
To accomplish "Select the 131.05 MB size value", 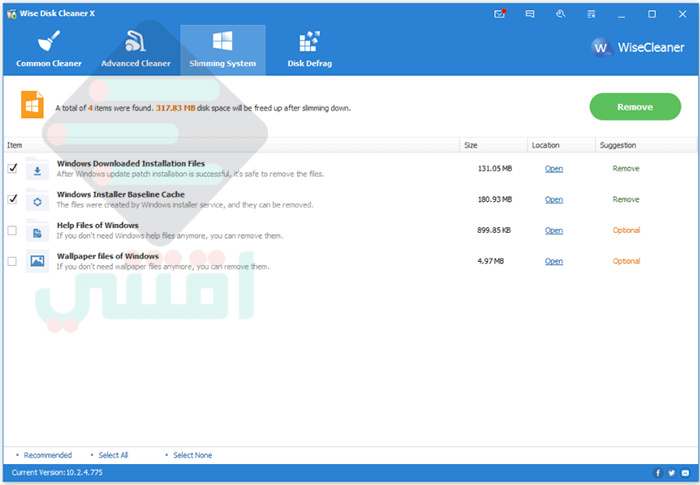I will click(x=495, y=168).
